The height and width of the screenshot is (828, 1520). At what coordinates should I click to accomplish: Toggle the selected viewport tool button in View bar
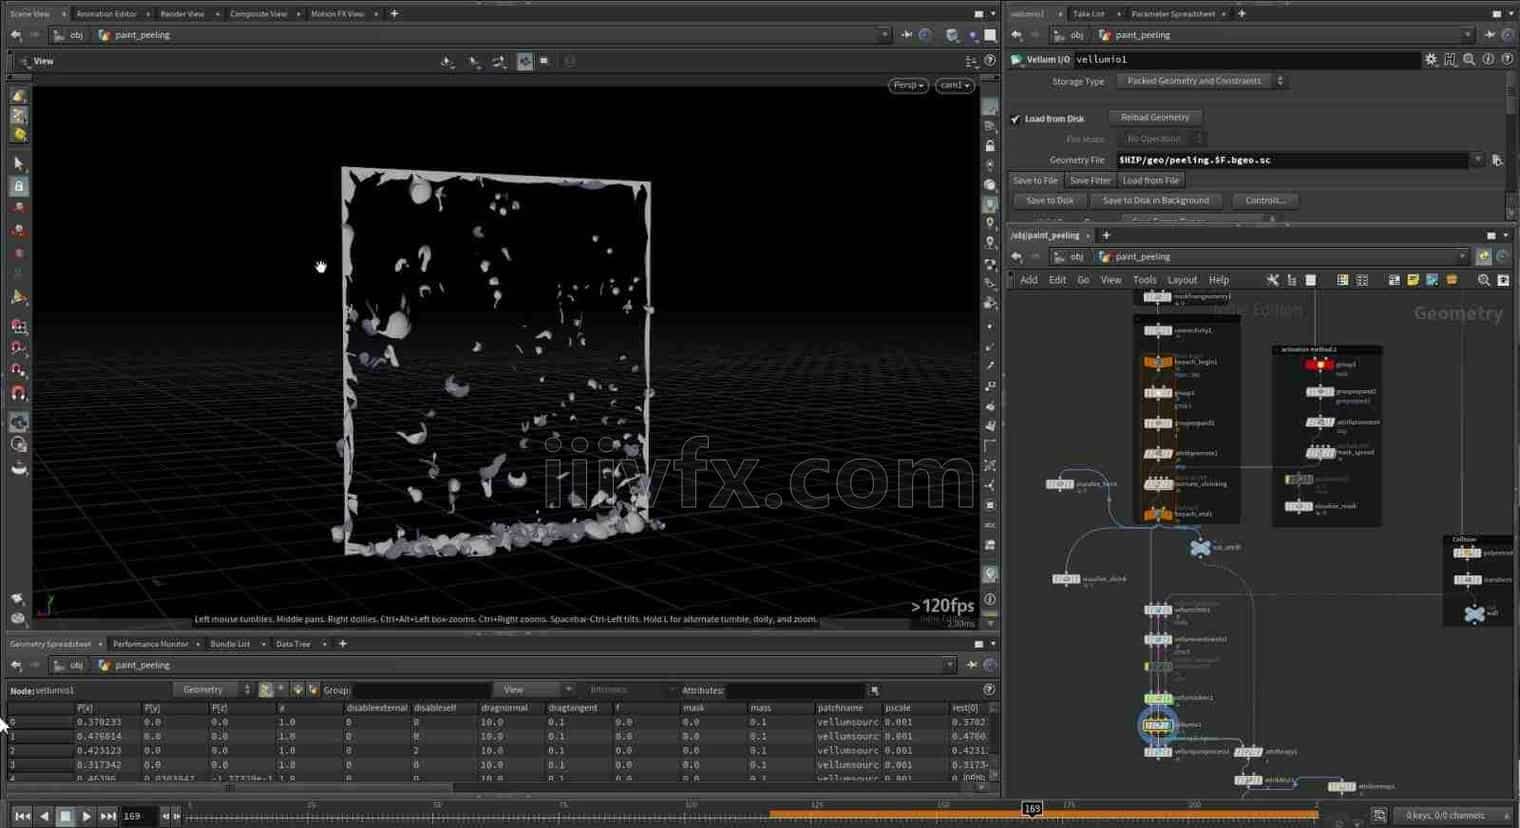pyautogui.click(x=525, y=61)
